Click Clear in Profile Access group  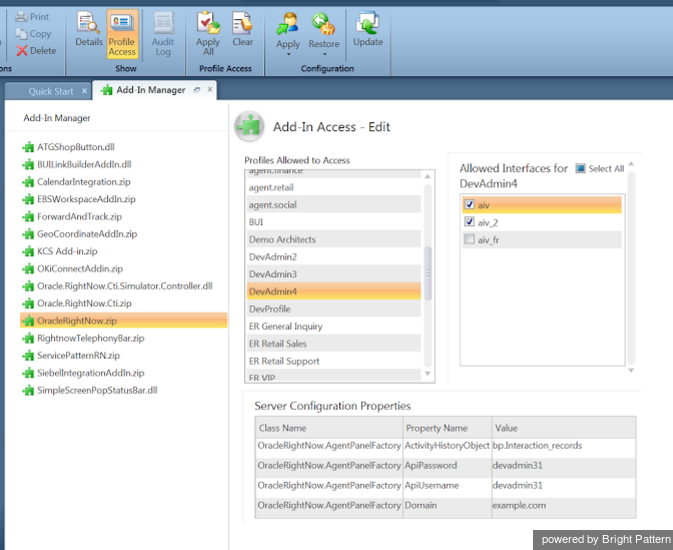243,29
